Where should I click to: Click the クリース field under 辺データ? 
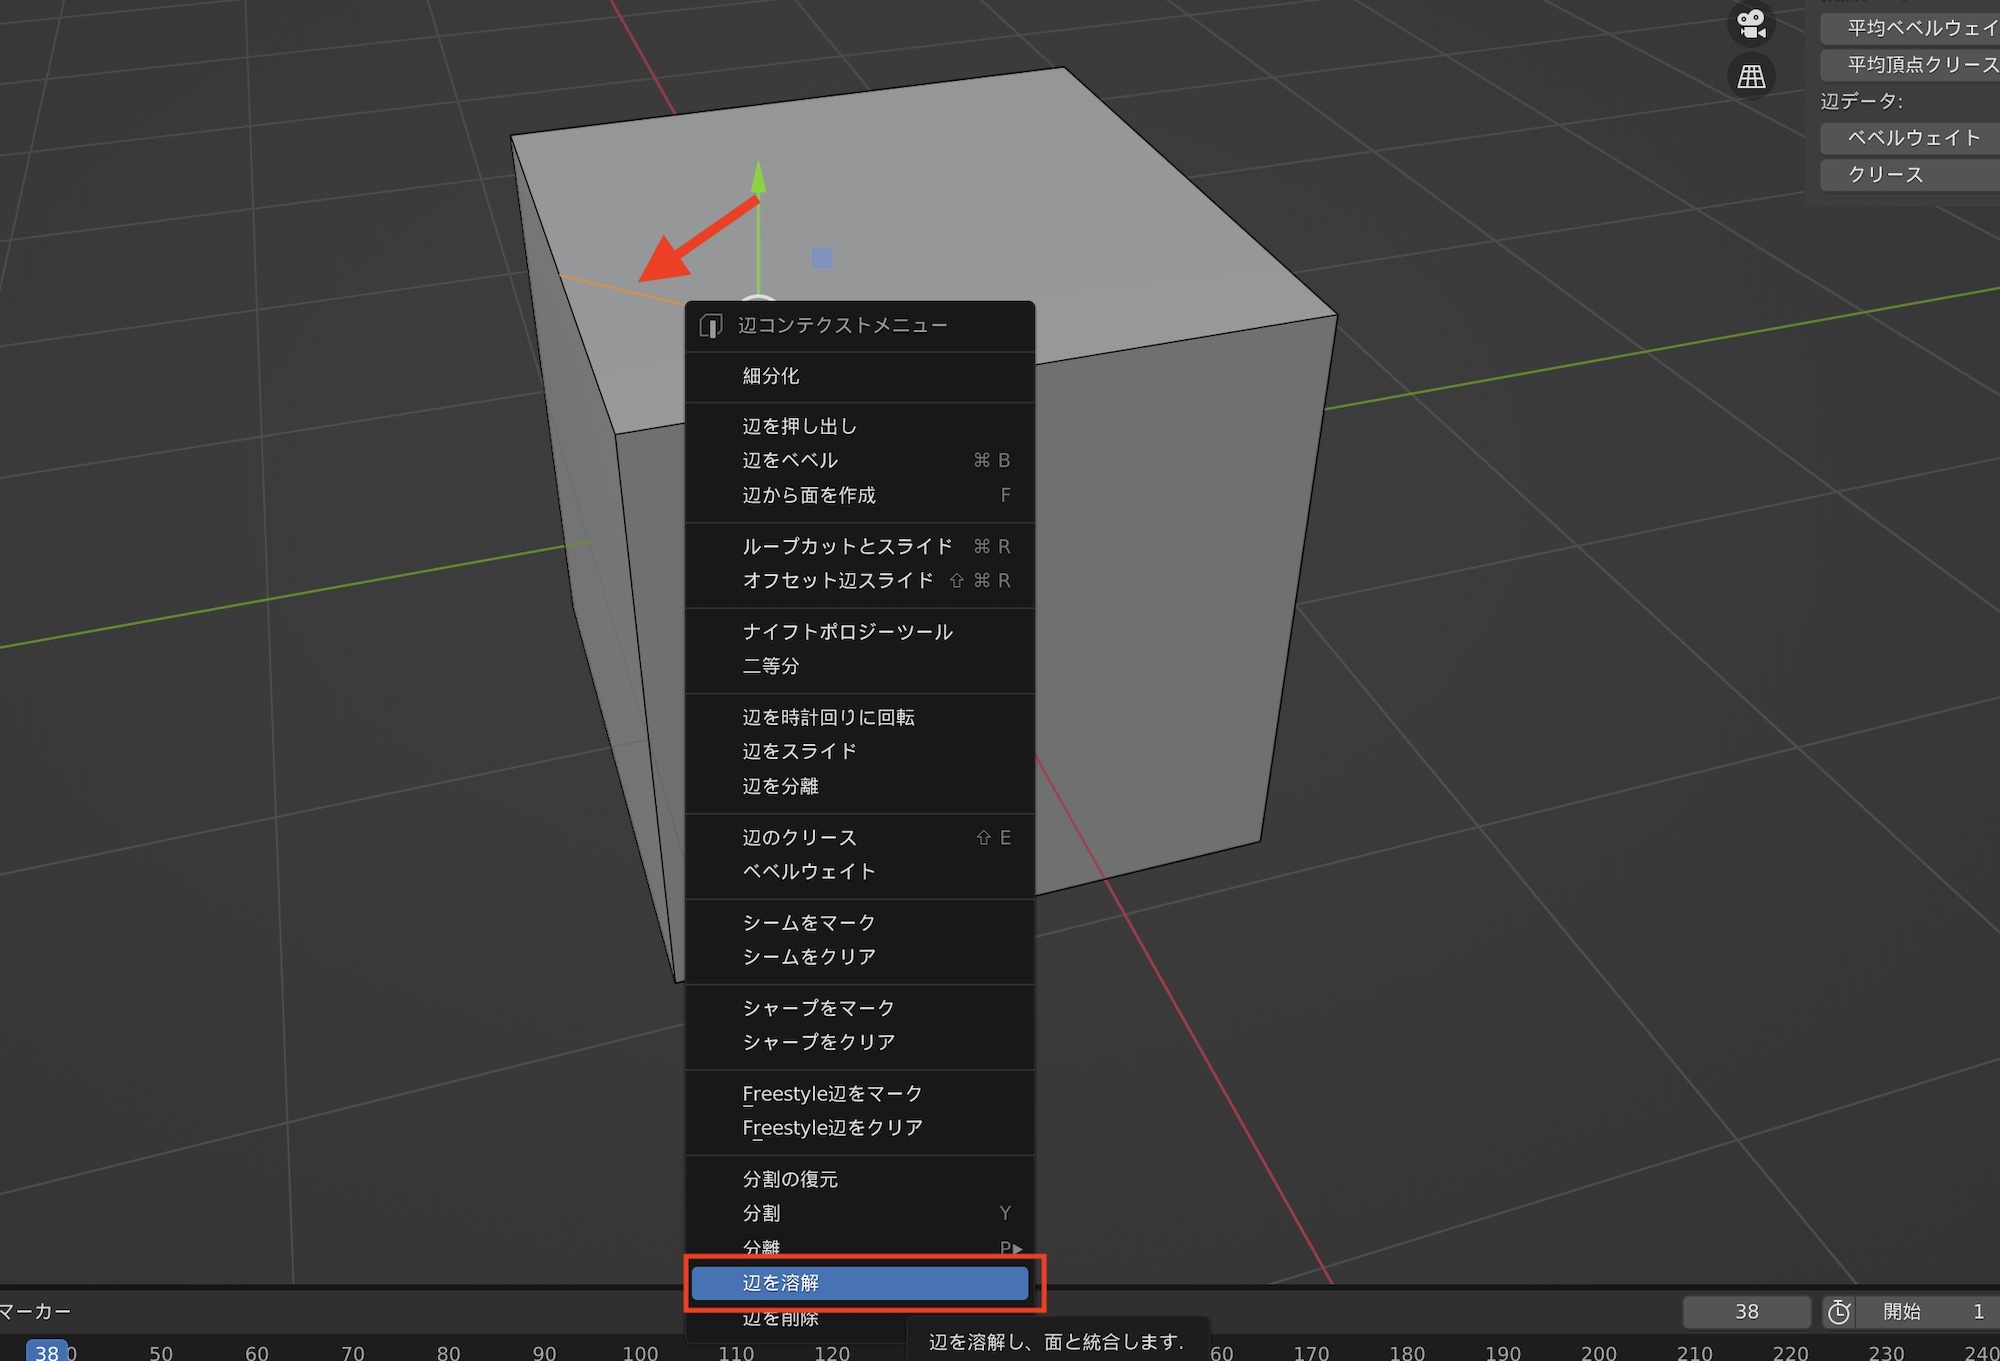(1912, 175)
